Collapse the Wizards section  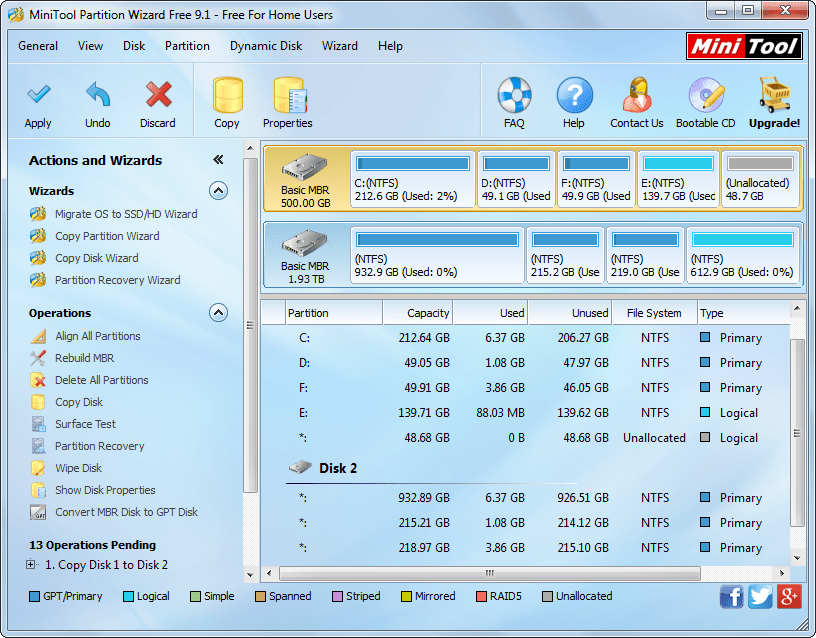click(219, 191)
